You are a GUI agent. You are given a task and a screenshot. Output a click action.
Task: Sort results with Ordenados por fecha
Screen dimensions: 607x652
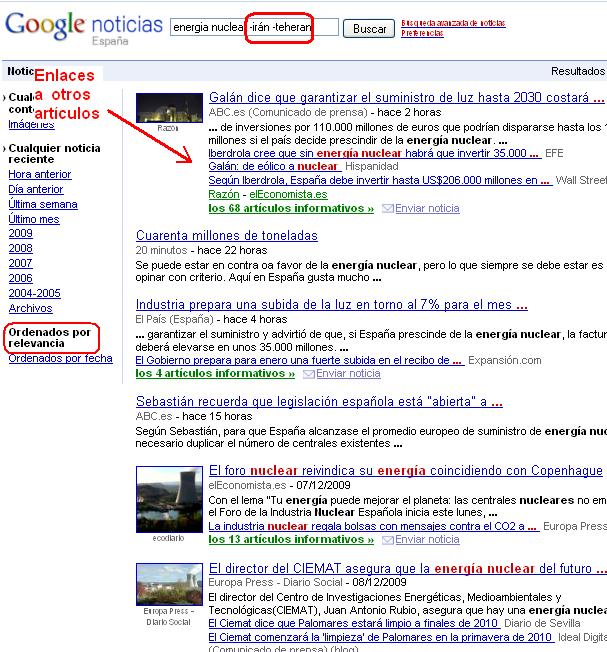tap(60, 358)
